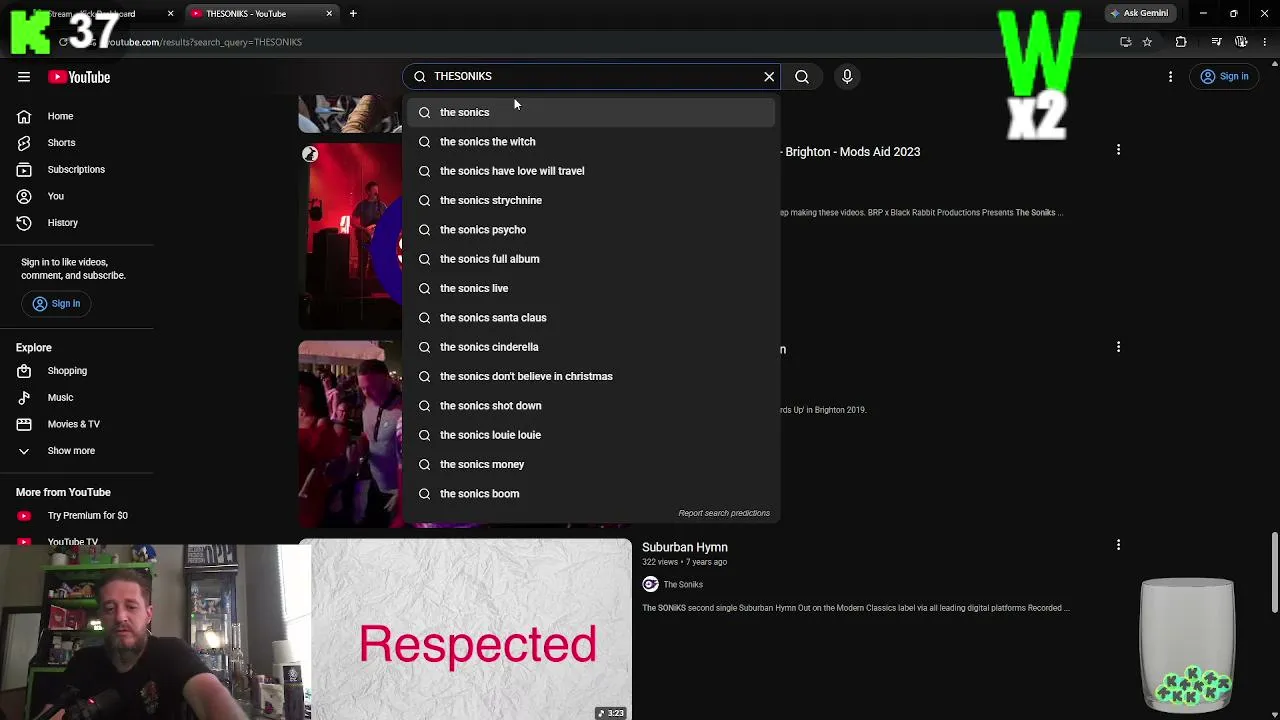Select the suggestion "the sonics shot down"

[x=590, y=406]
